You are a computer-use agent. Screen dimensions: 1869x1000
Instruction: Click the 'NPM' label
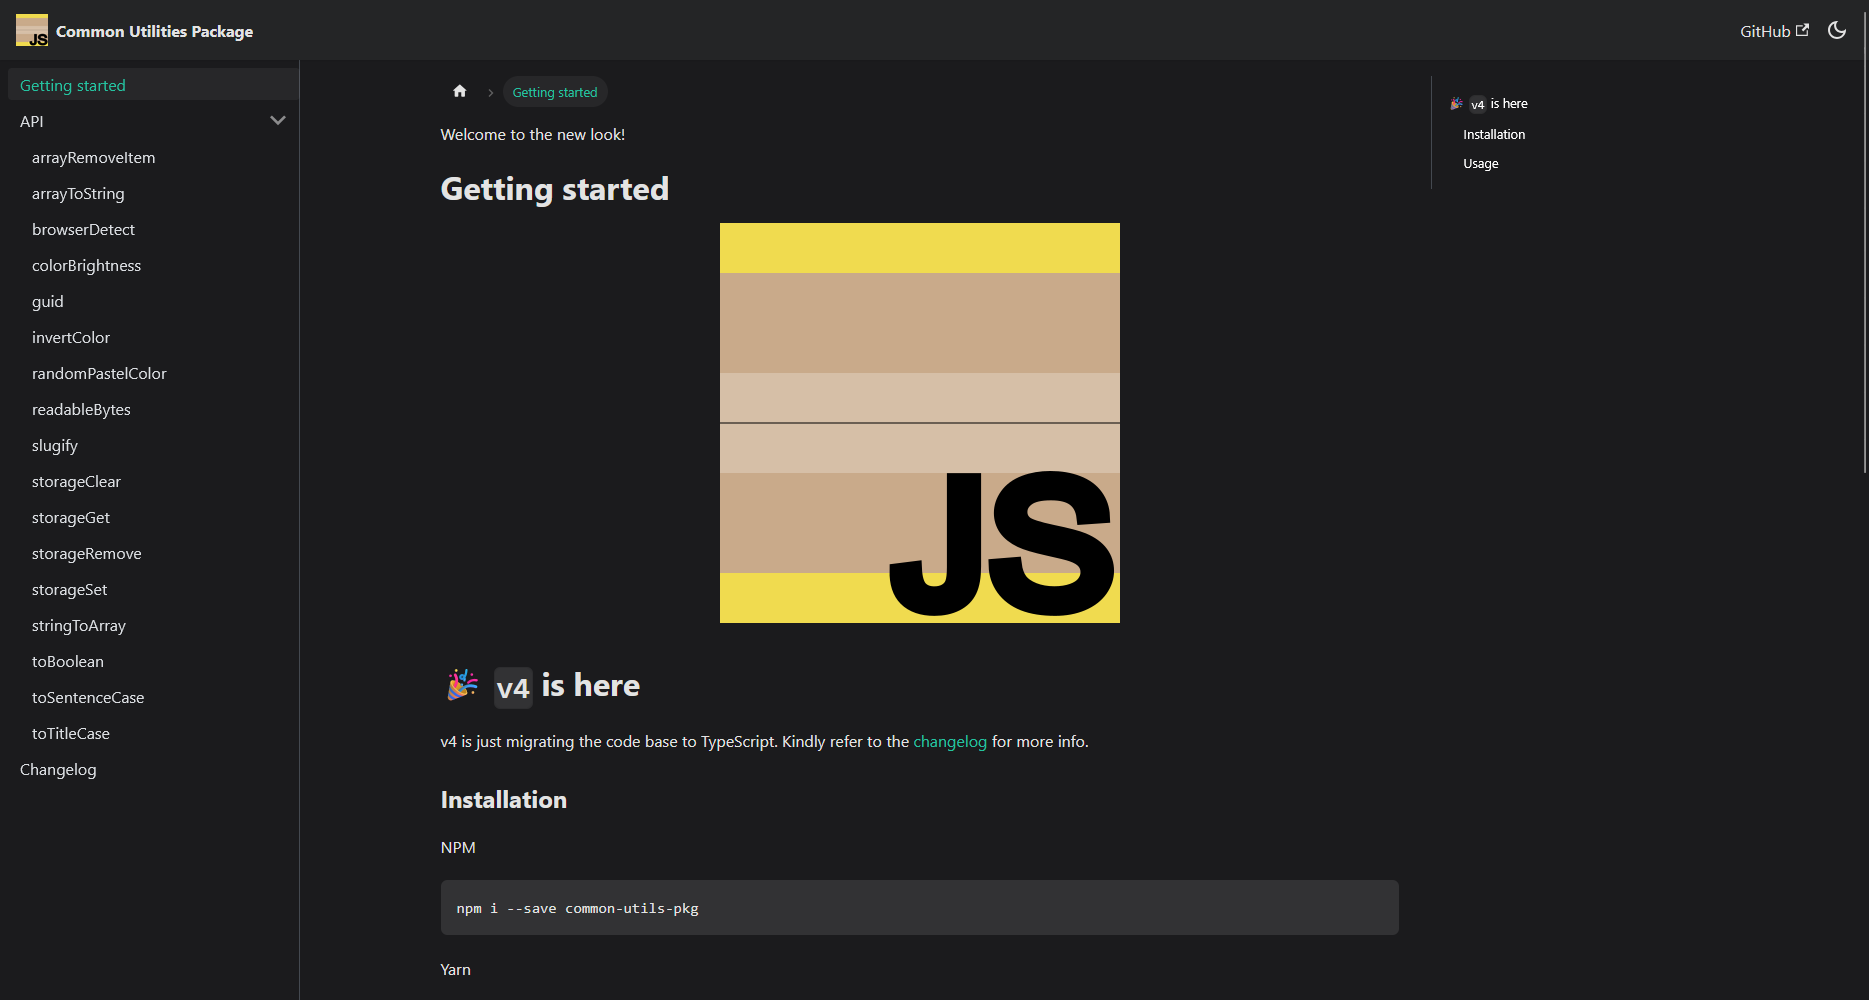[458, 847]
